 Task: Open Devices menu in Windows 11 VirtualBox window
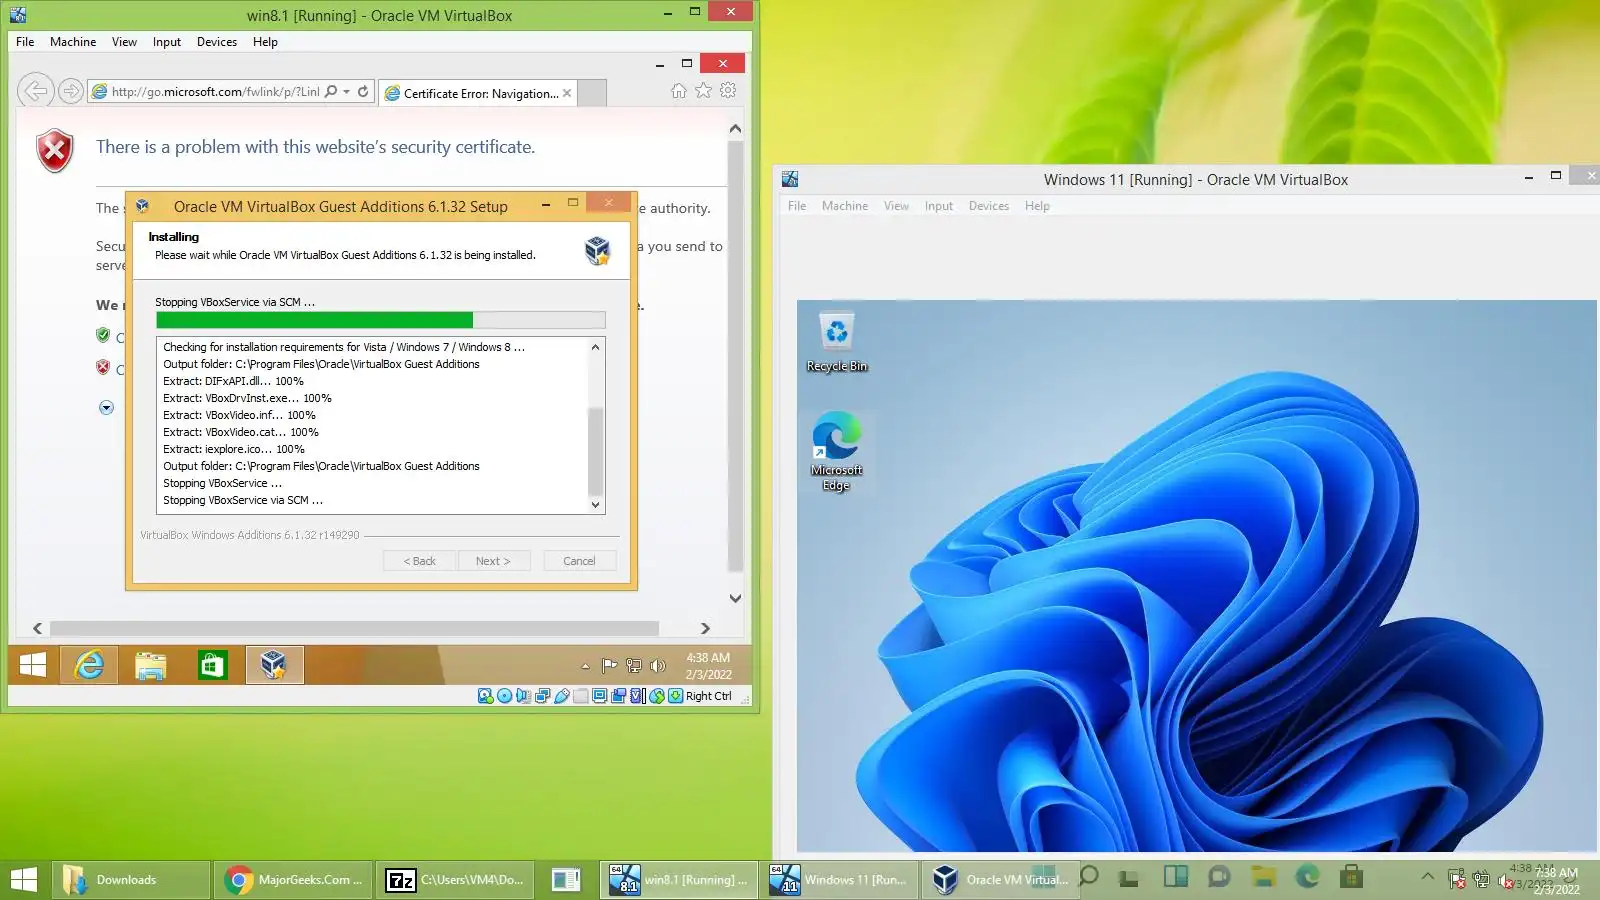pyautogui.click(x=989, y=206)
